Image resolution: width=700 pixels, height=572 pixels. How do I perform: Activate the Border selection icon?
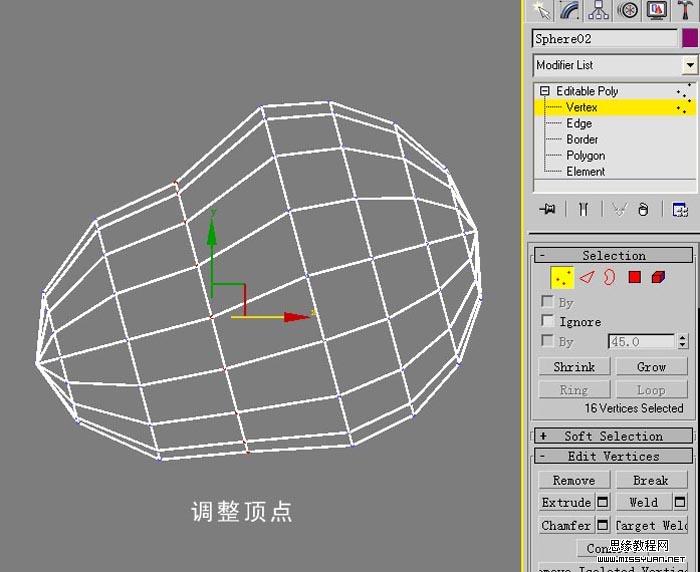(x=609, y=277)
